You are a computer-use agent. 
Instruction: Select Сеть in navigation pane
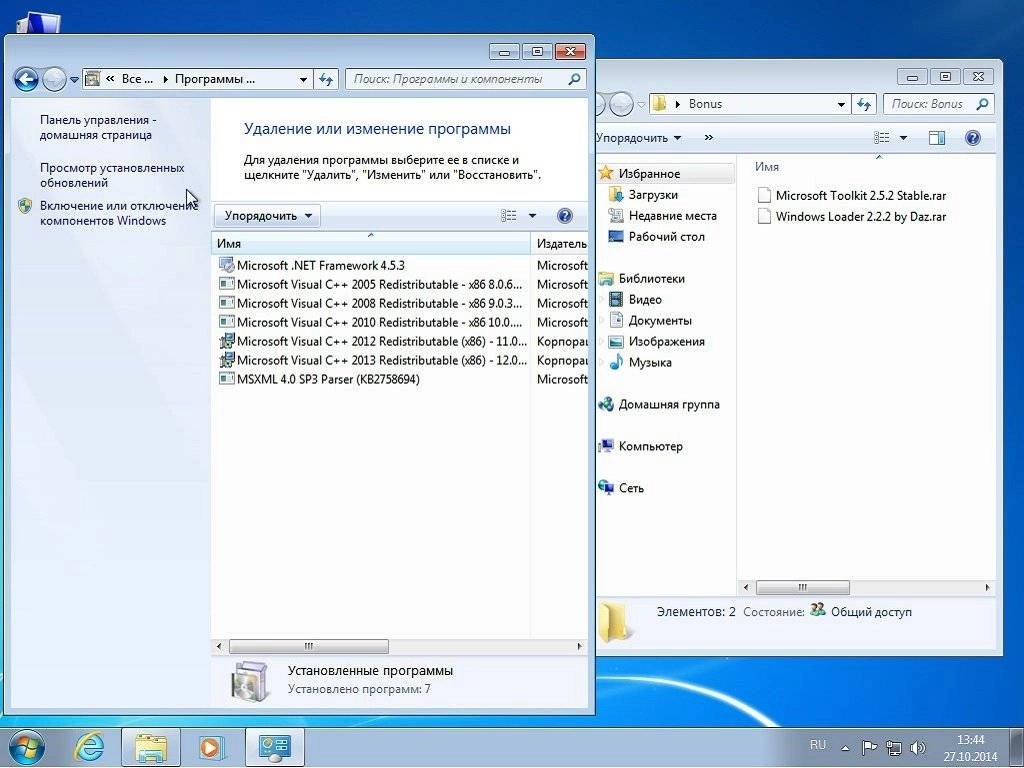point(631,488)
